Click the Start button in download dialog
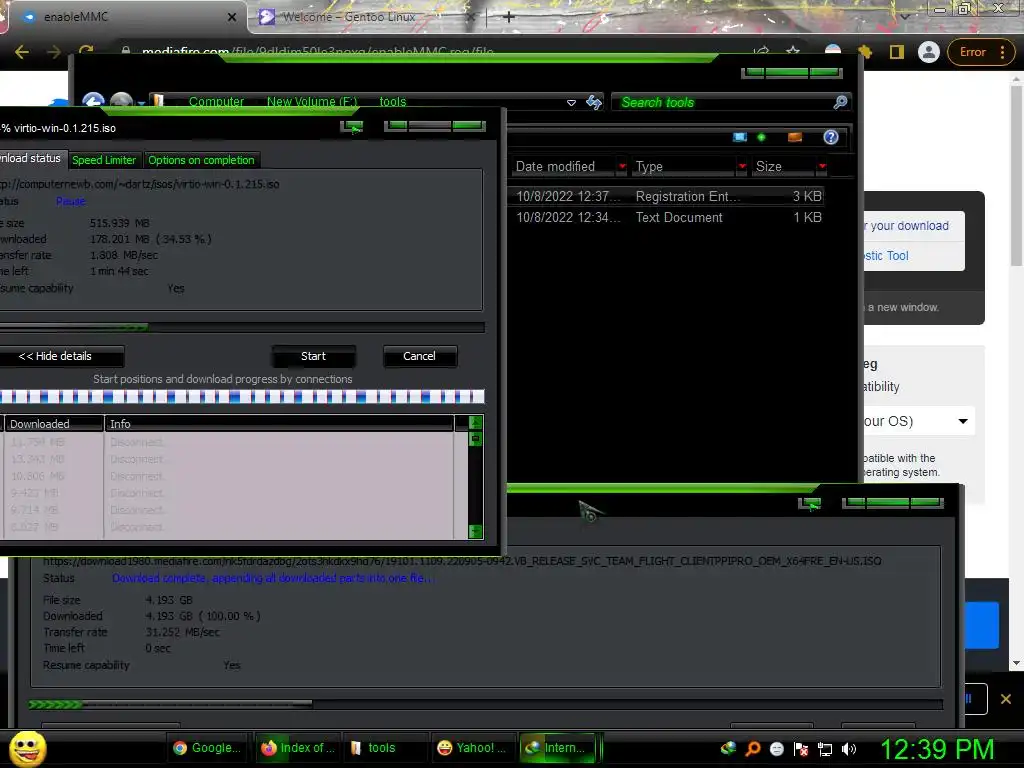Viewport: 1024px width, 768px height. (x=313, y=356)
